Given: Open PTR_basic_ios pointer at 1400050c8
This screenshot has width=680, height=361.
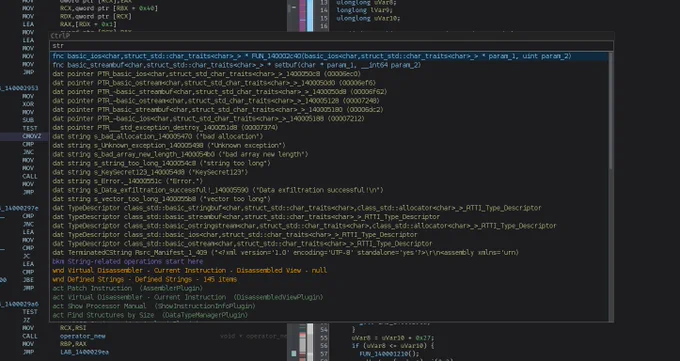Looking at the screenshot, I should pos(329,74).
